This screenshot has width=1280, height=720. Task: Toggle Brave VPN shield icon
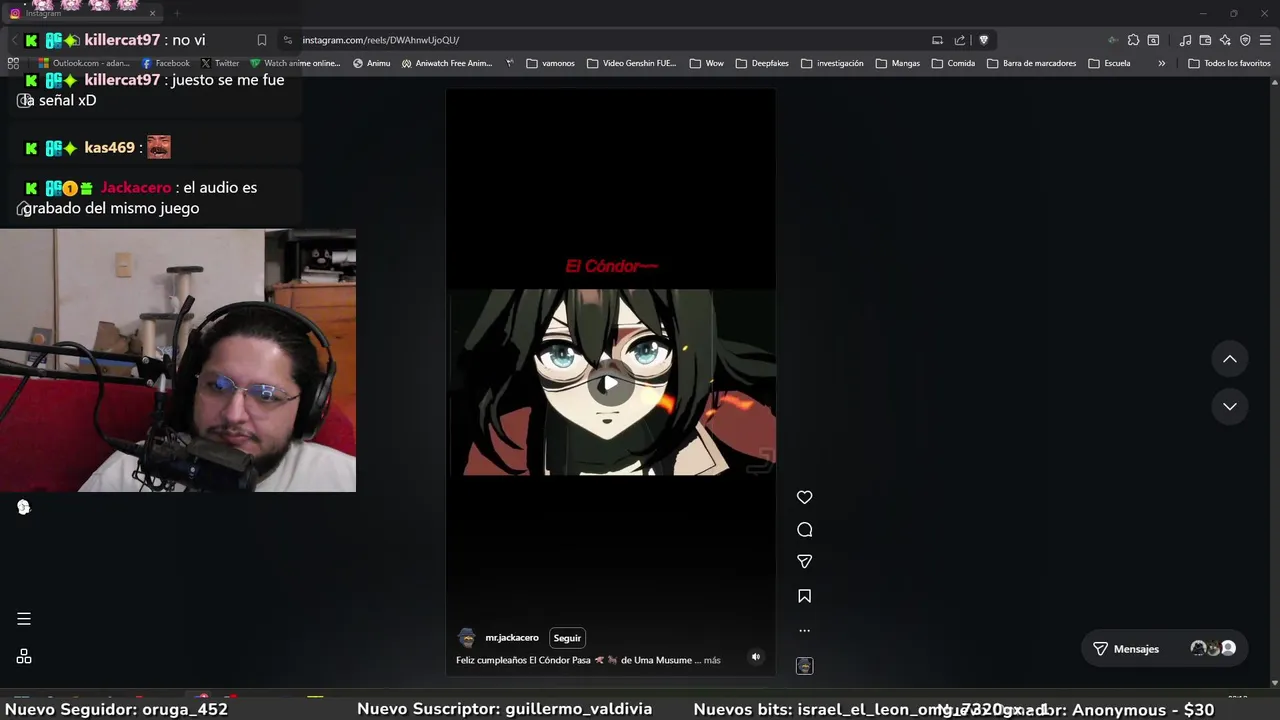coord(1245,40)
